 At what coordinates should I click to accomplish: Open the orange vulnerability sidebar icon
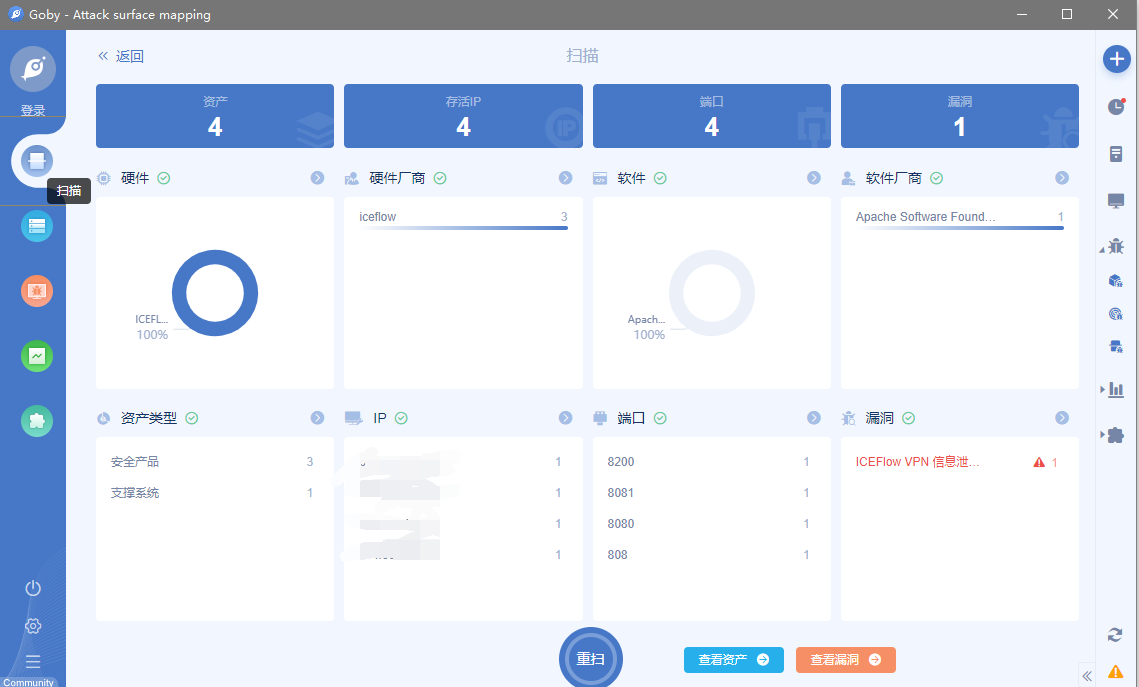point(37,291)
